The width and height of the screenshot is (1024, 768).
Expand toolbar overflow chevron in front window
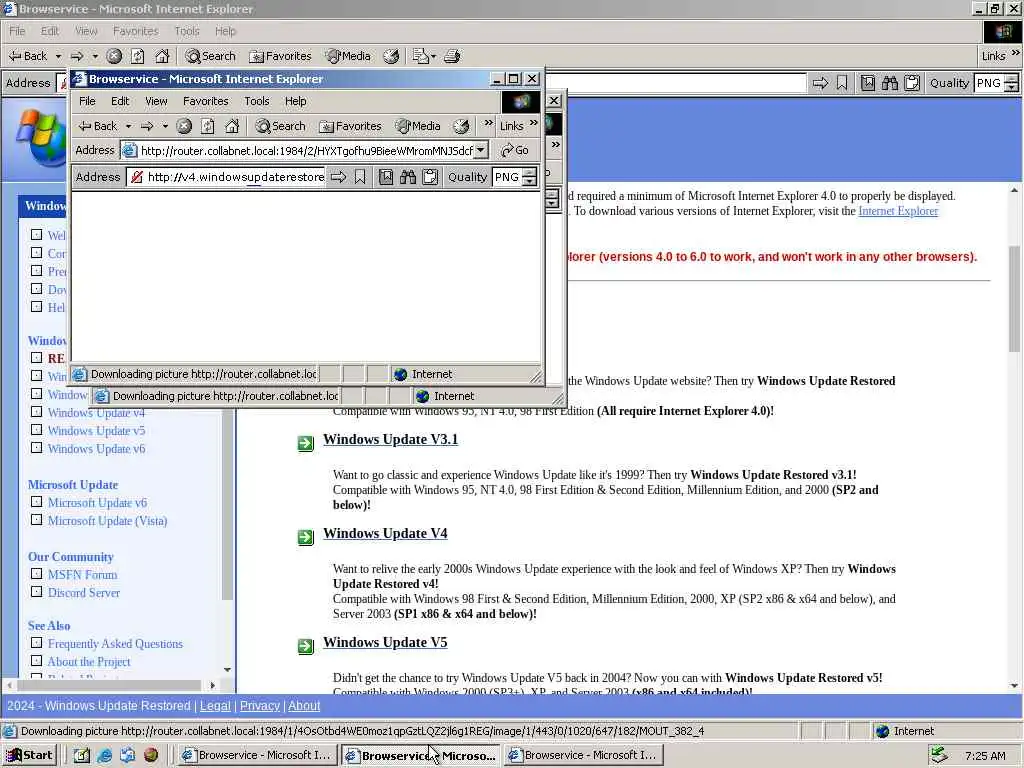tap(488, 123)
